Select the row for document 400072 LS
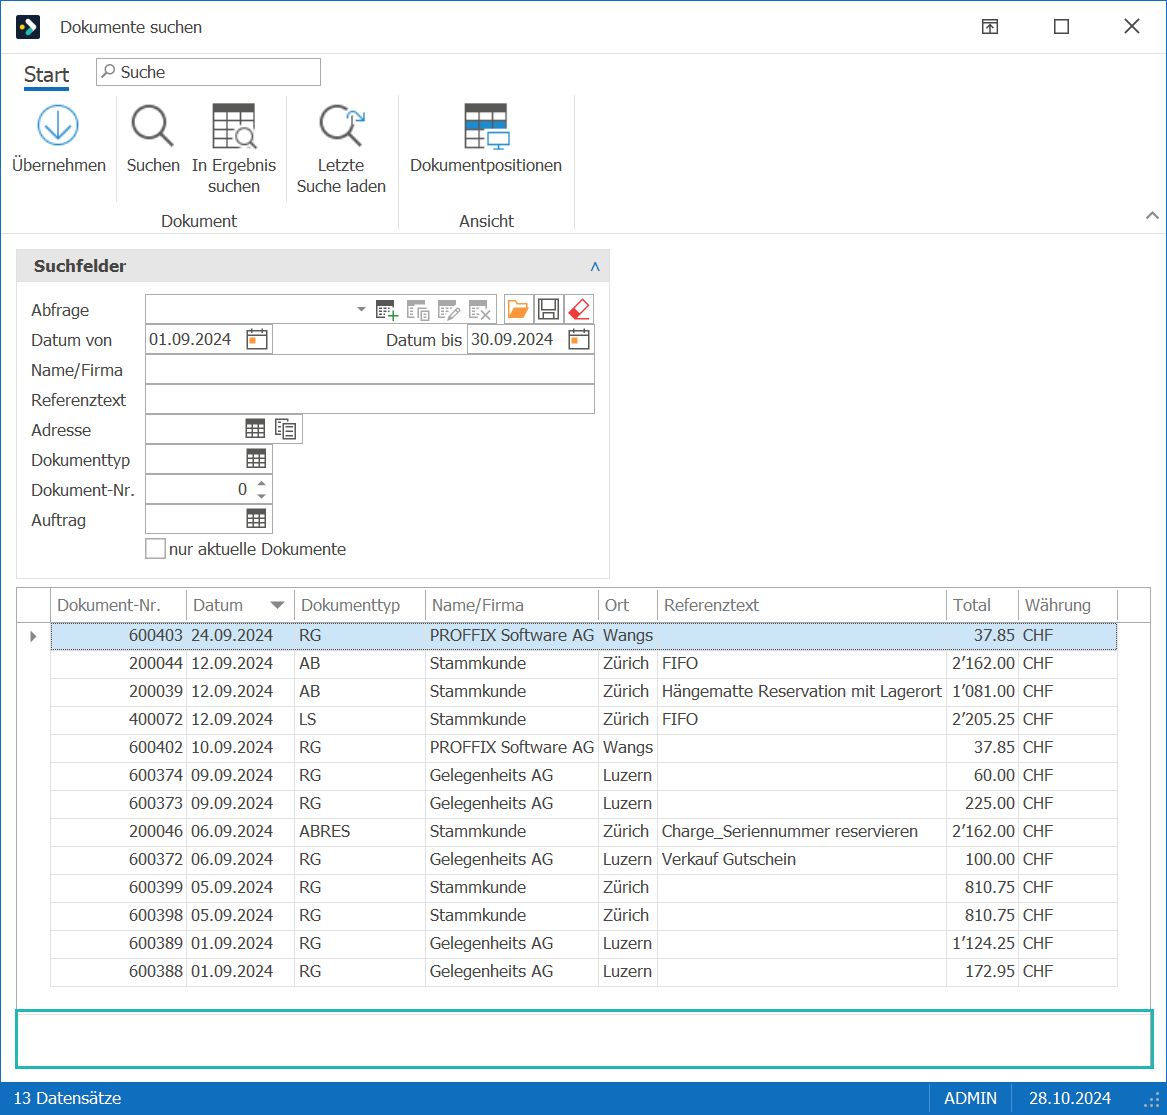The width and height of the screenshot is (1167, 1115). (x=584, y=720)
